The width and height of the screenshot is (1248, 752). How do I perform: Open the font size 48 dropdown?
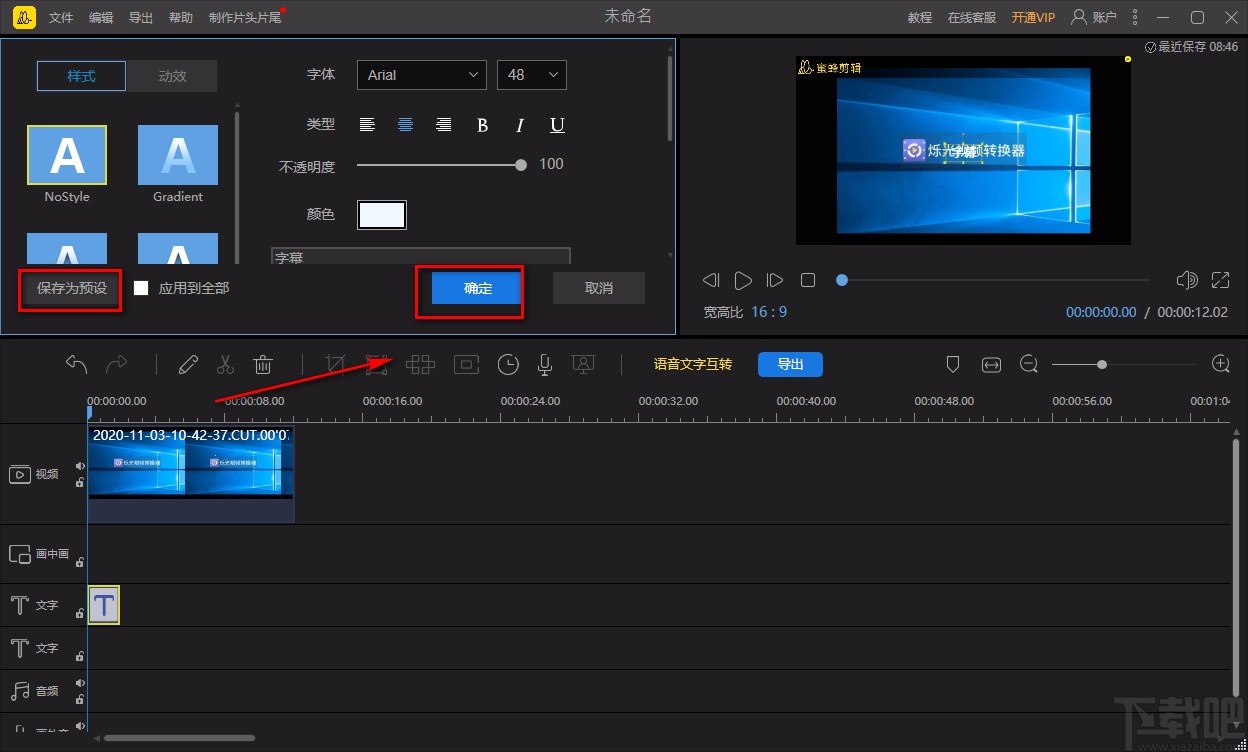532,75
